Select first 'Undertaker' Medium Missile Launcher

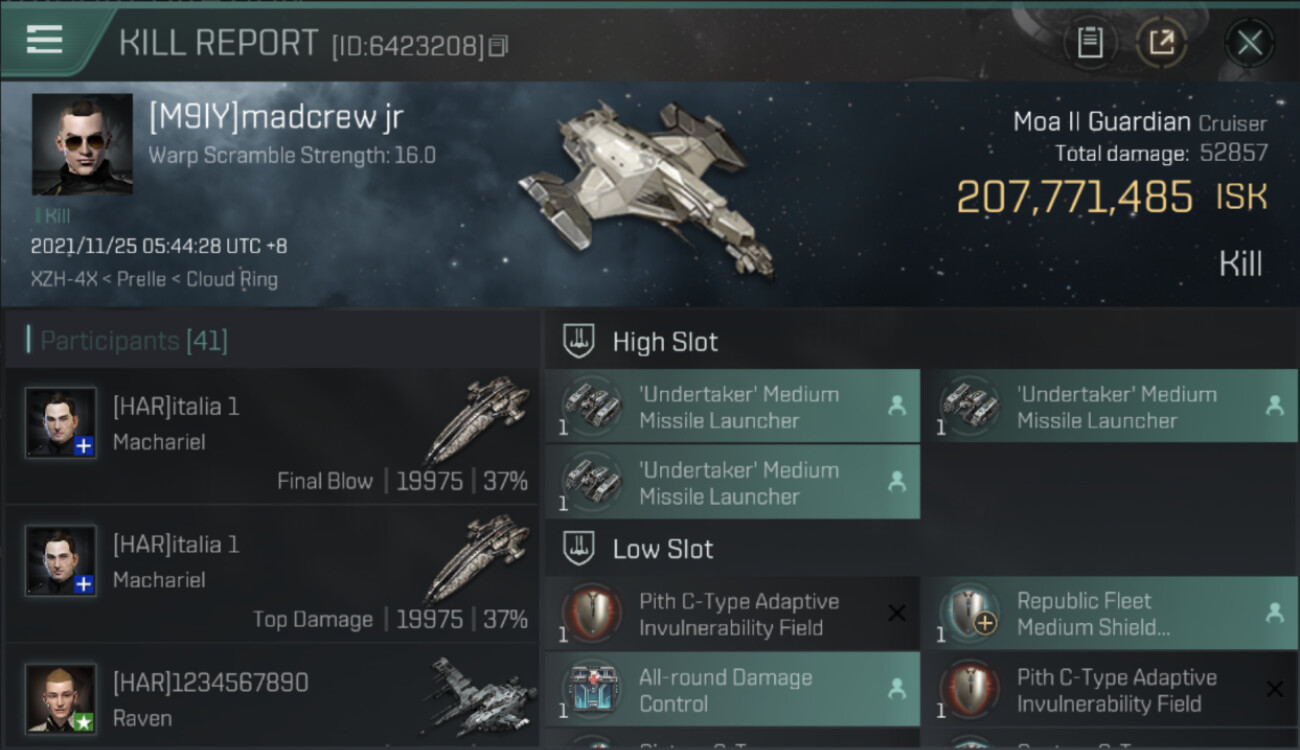pyautogui.click(x=732, y=406)
